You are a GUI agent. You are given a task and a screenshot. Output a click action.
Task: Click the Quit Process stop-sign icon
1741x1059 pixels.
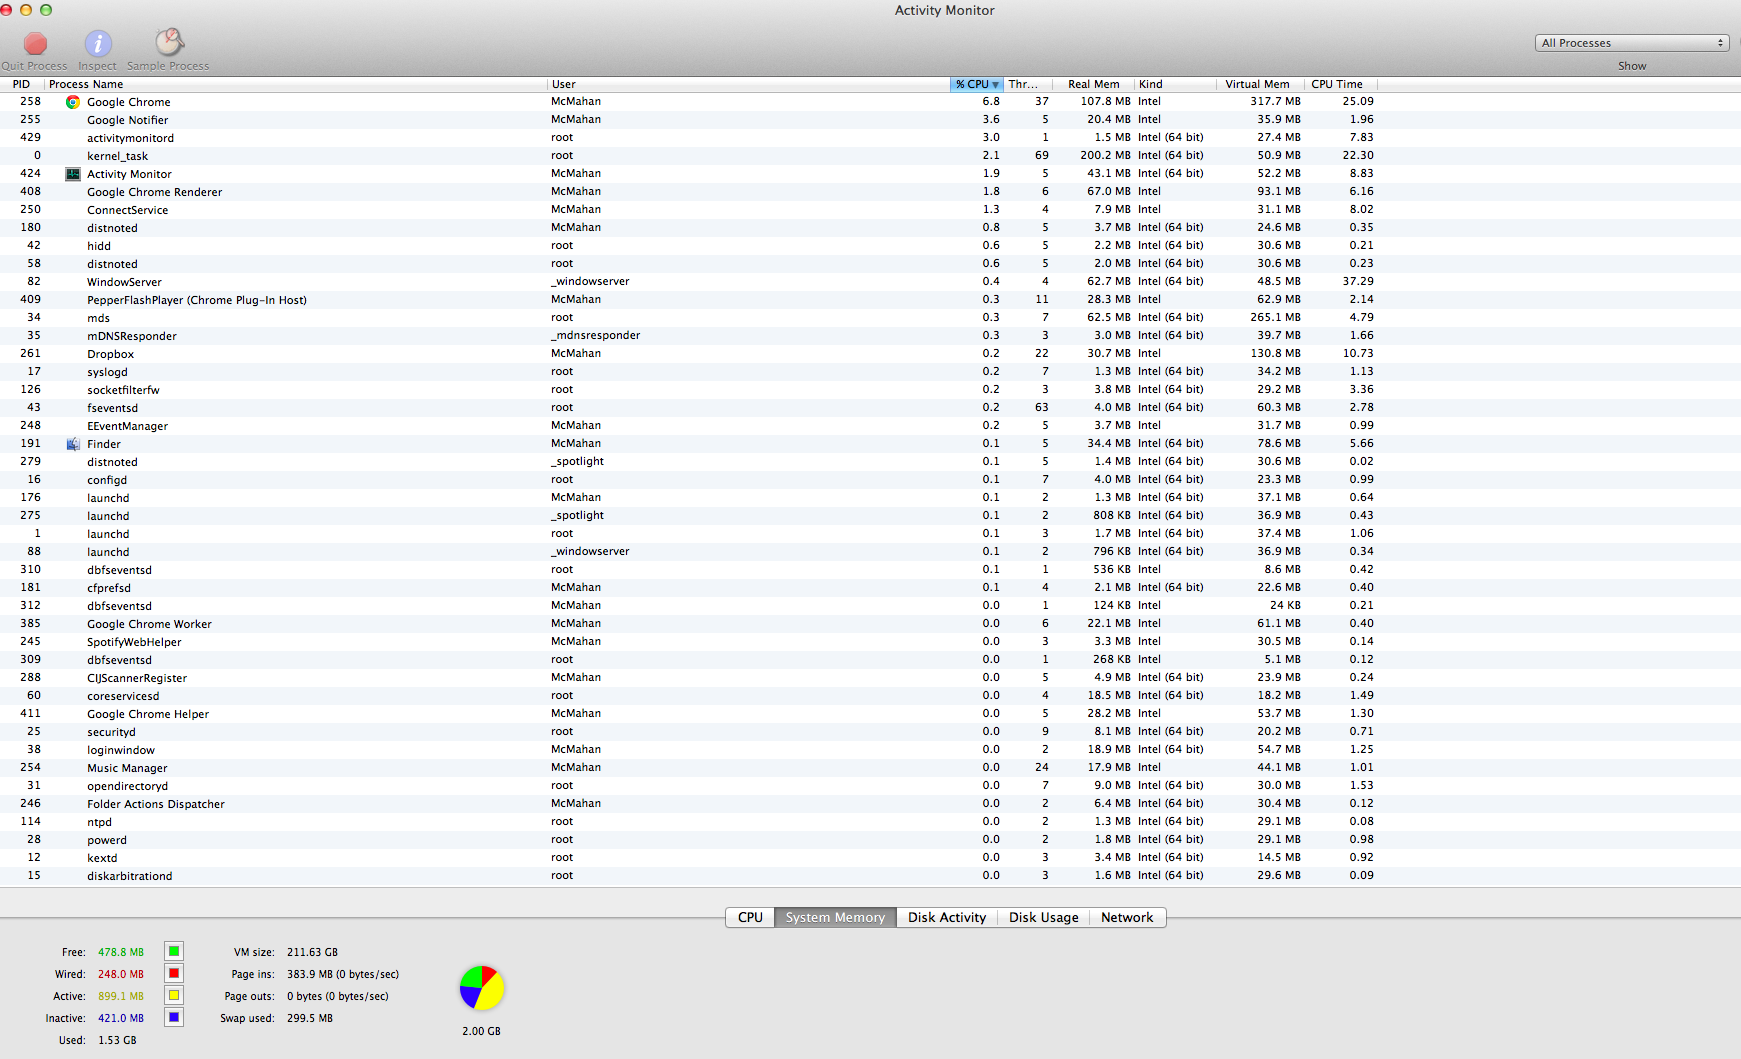[x=35, y=43]
